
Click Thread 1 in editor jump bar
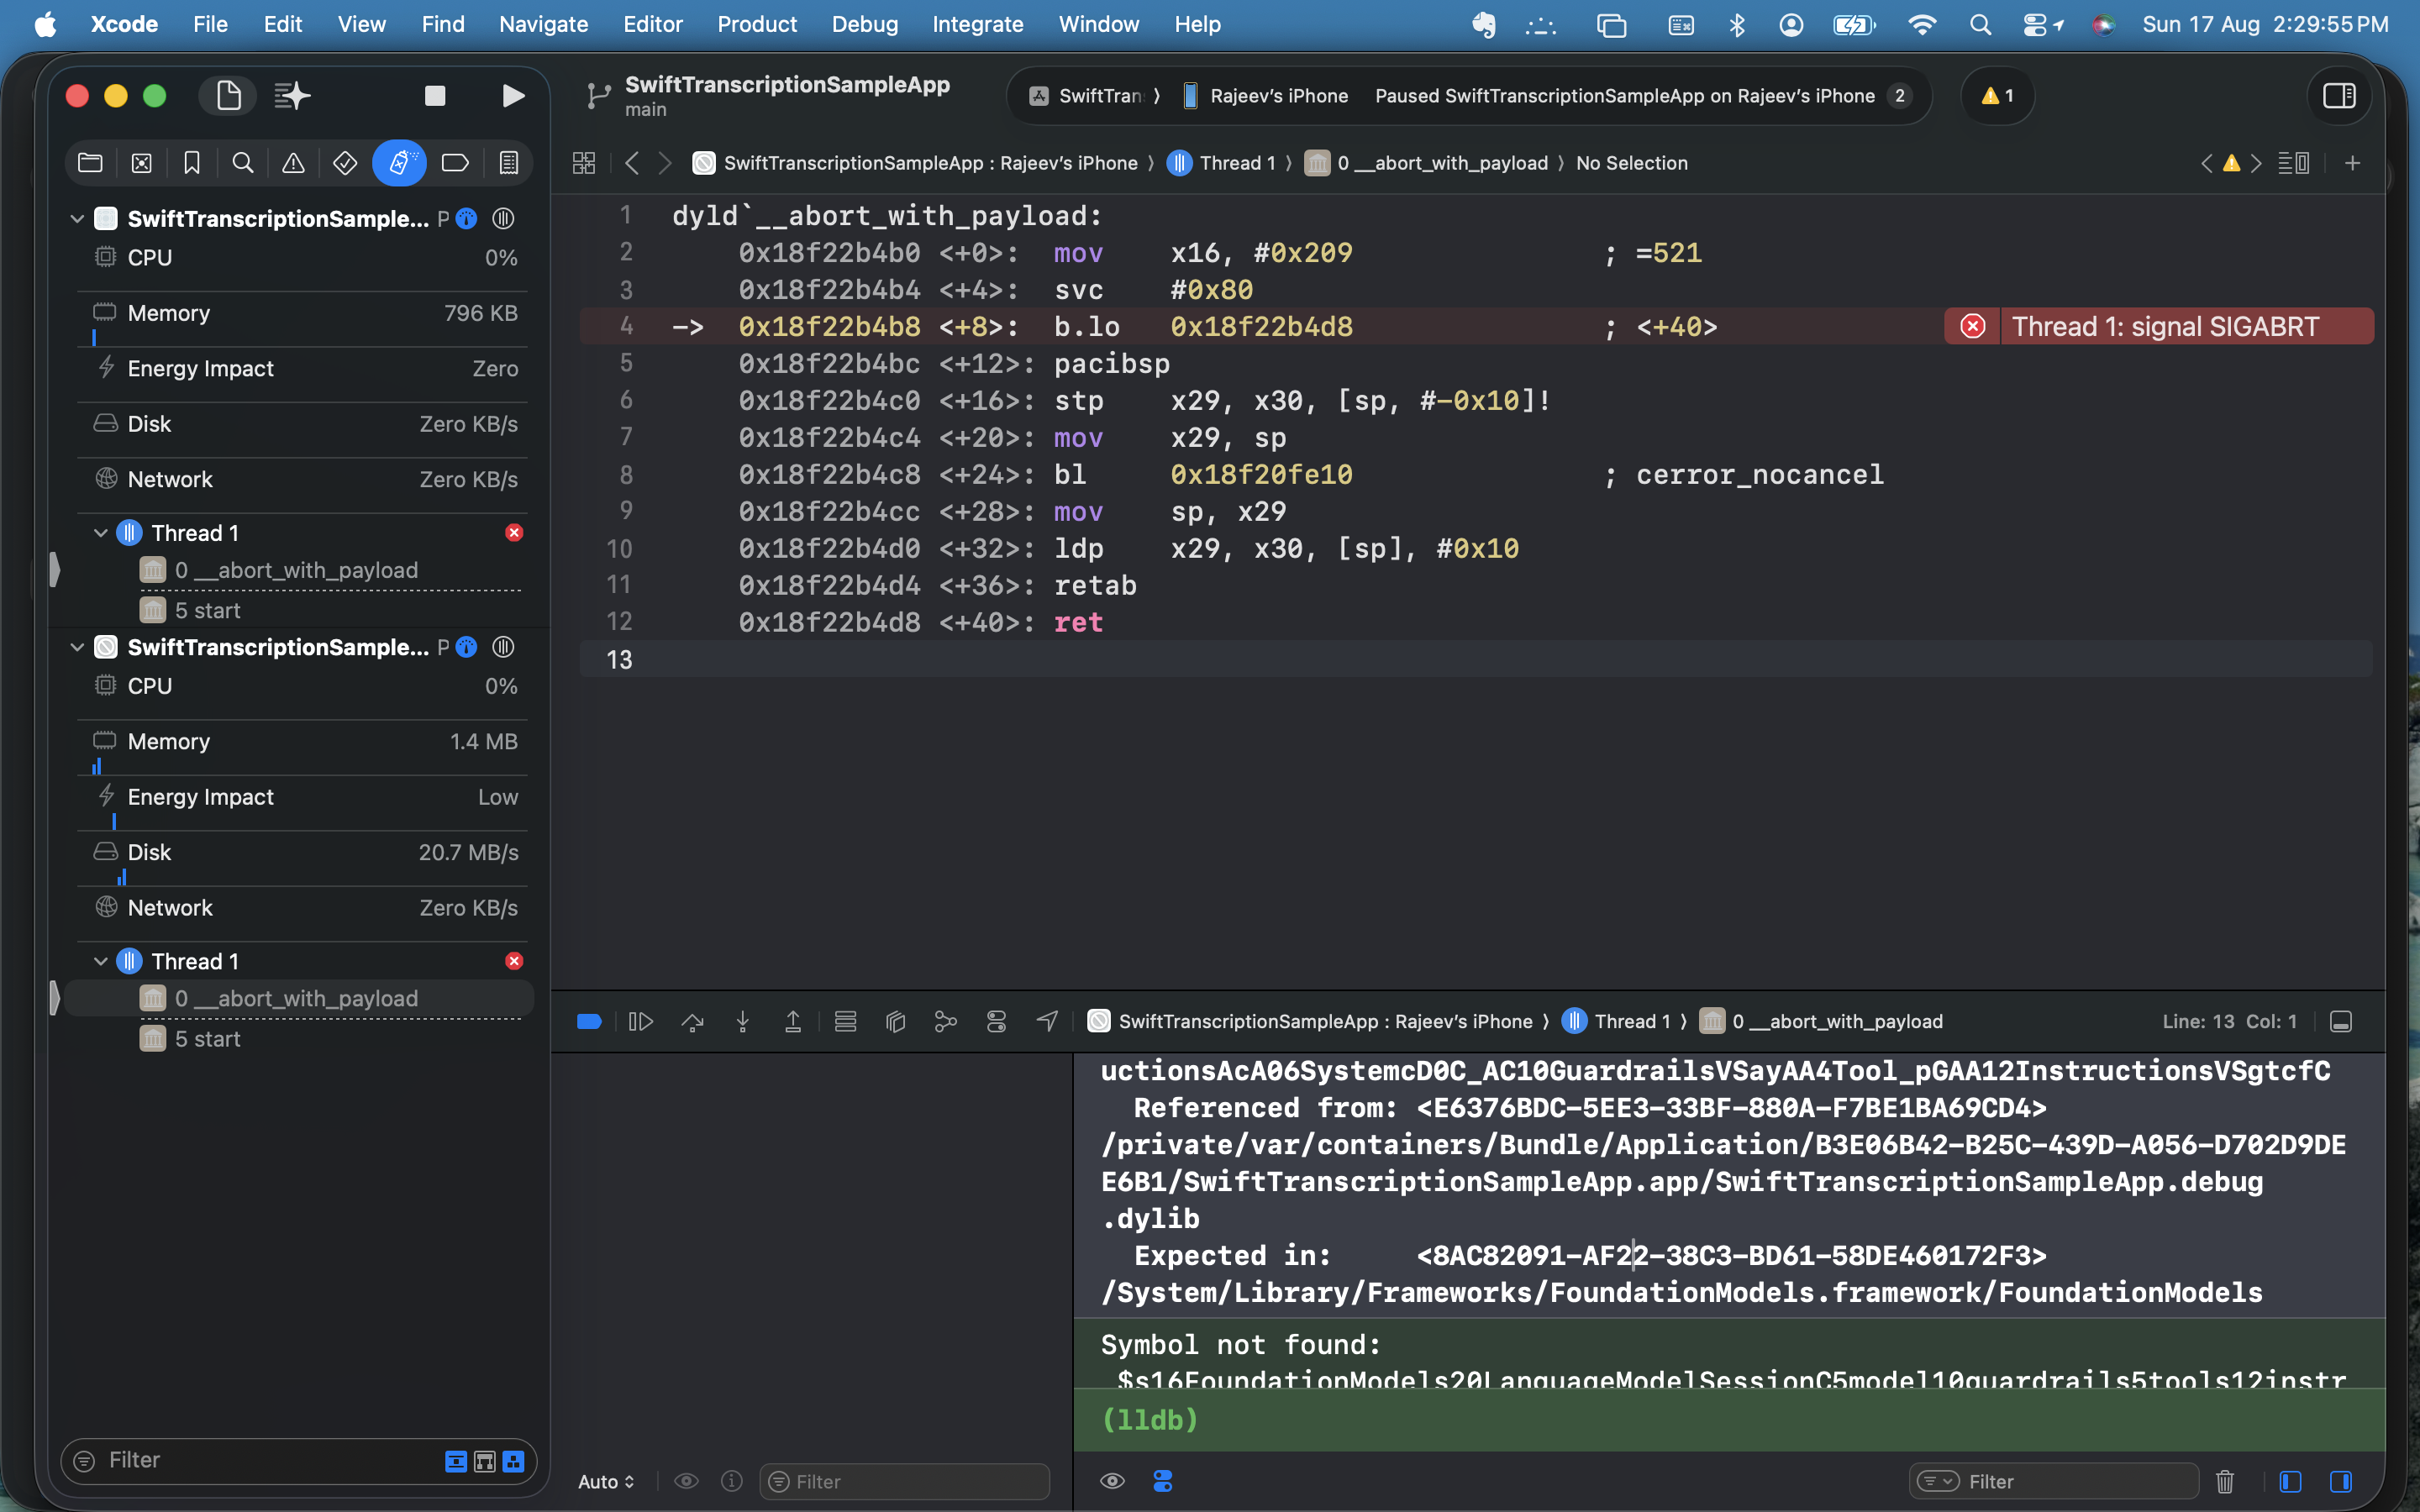point(1222,163)
